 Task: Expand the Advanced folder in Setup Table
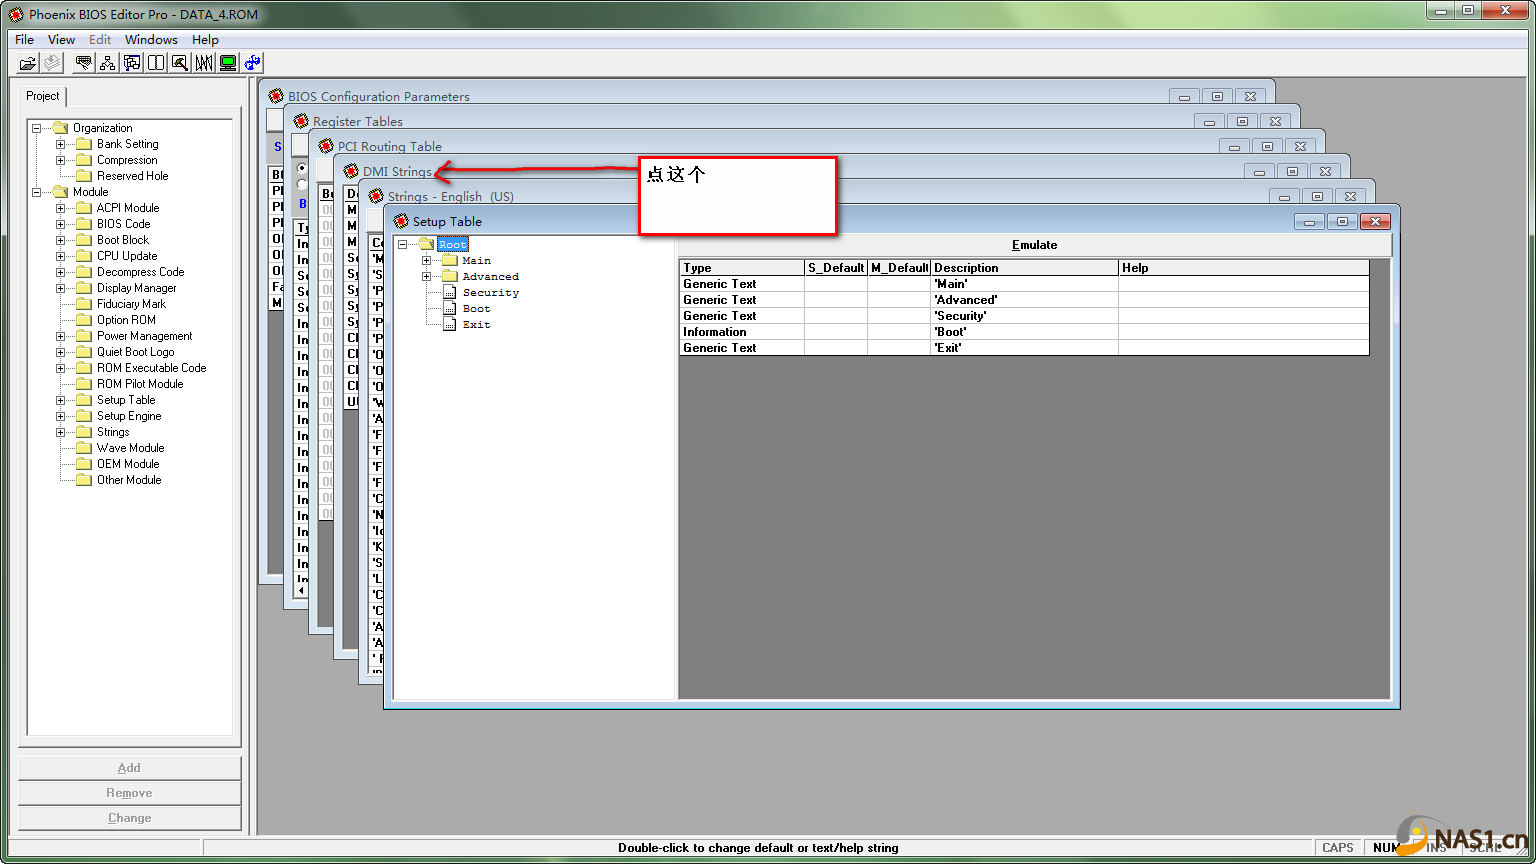point(426,276)
